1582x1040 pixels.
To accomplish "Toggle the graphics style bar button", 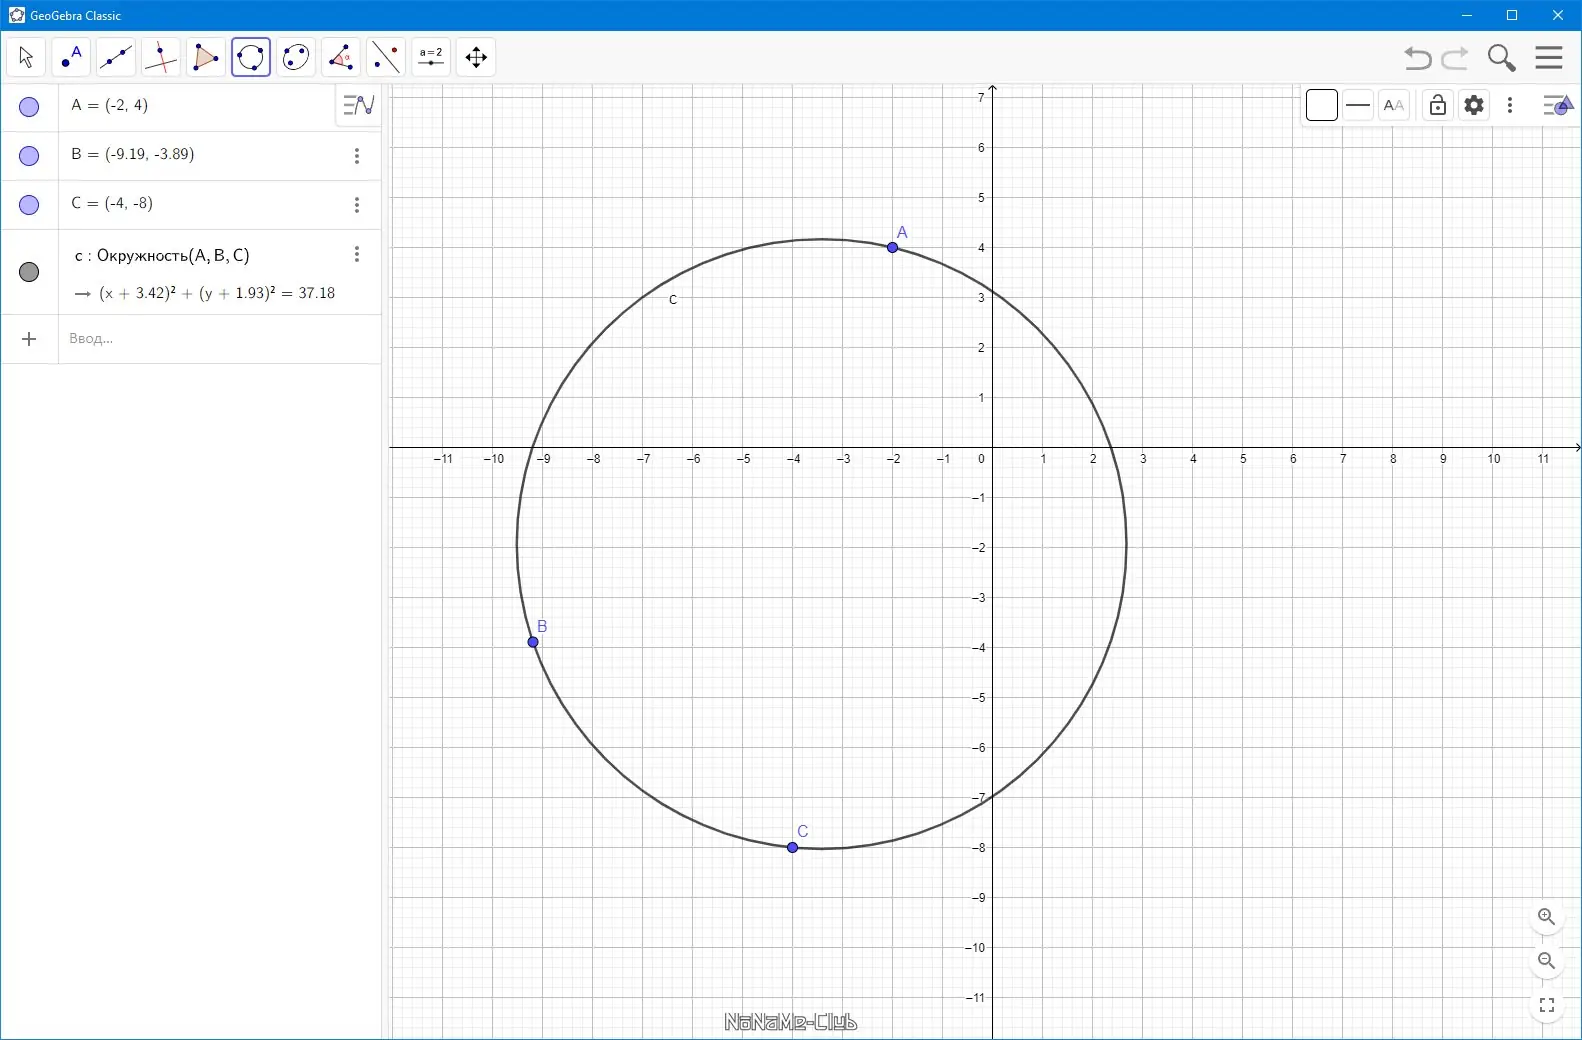I will tap(1558, 105).
